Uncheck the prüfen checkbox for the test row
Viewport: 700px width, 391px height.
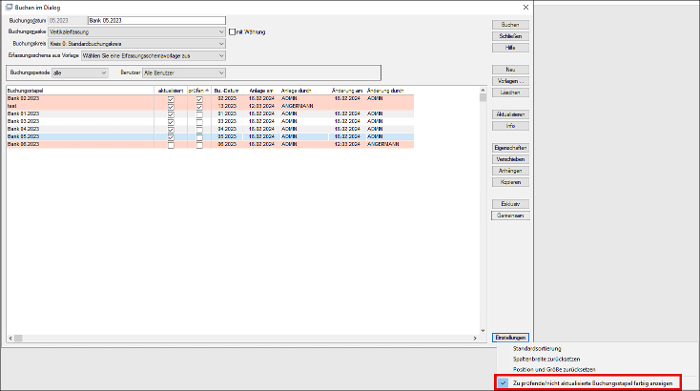point(199,107)
